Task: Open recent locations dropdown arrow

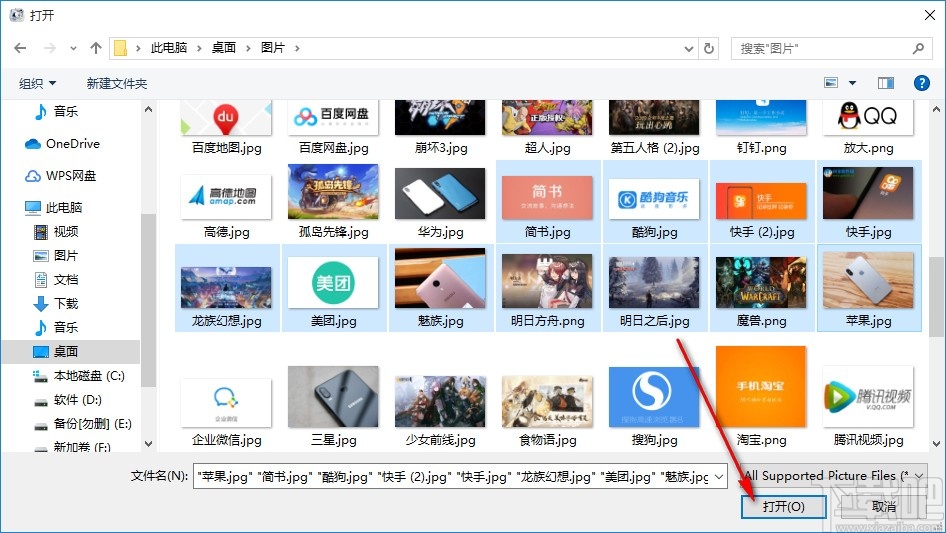Action: pyautogui.click(x=73, y=48)
